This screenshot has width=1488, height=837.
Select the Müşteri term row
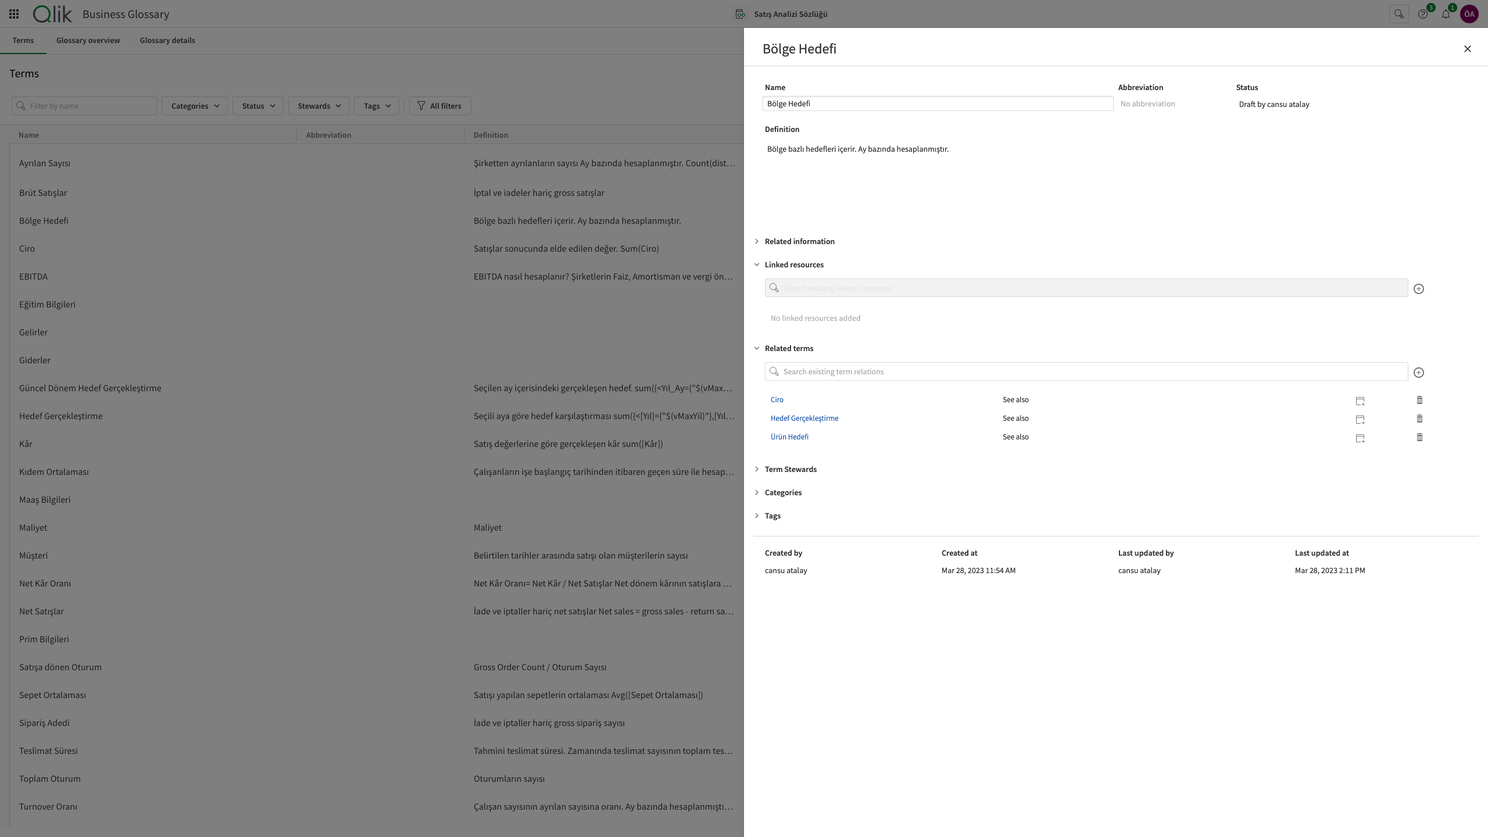coord(376,556)
